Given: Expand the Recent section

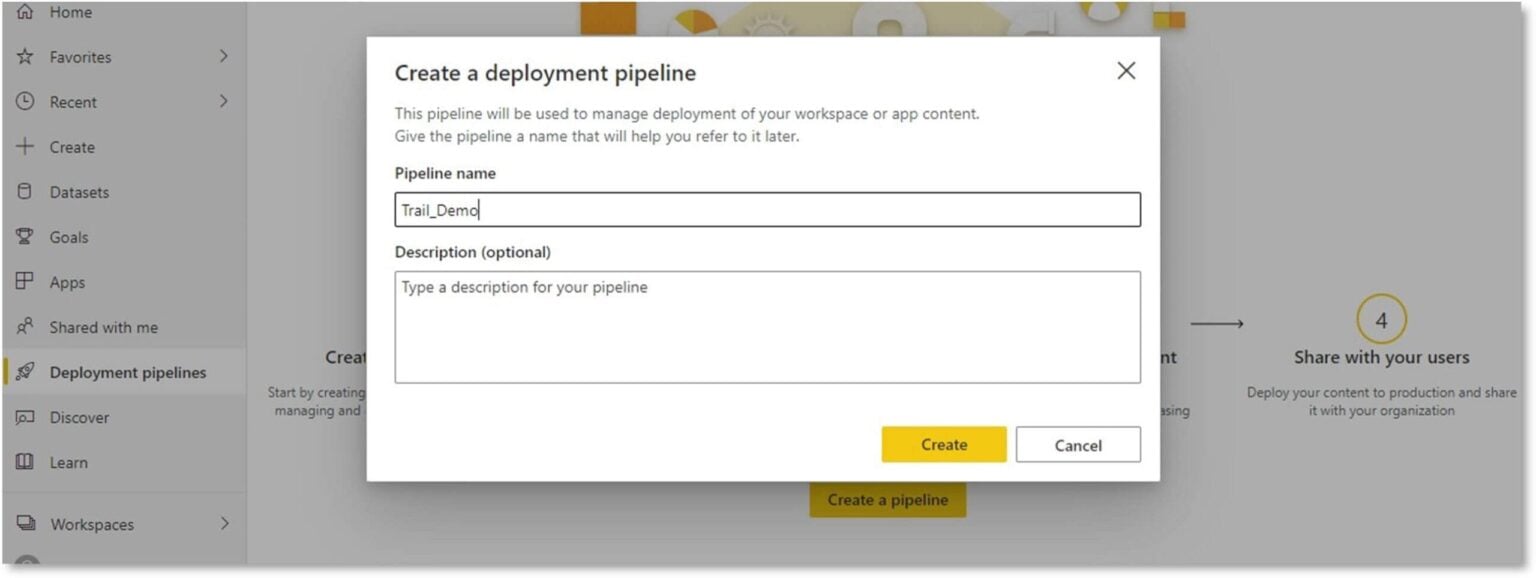Looking at the screenshot, I should point(222,102).
